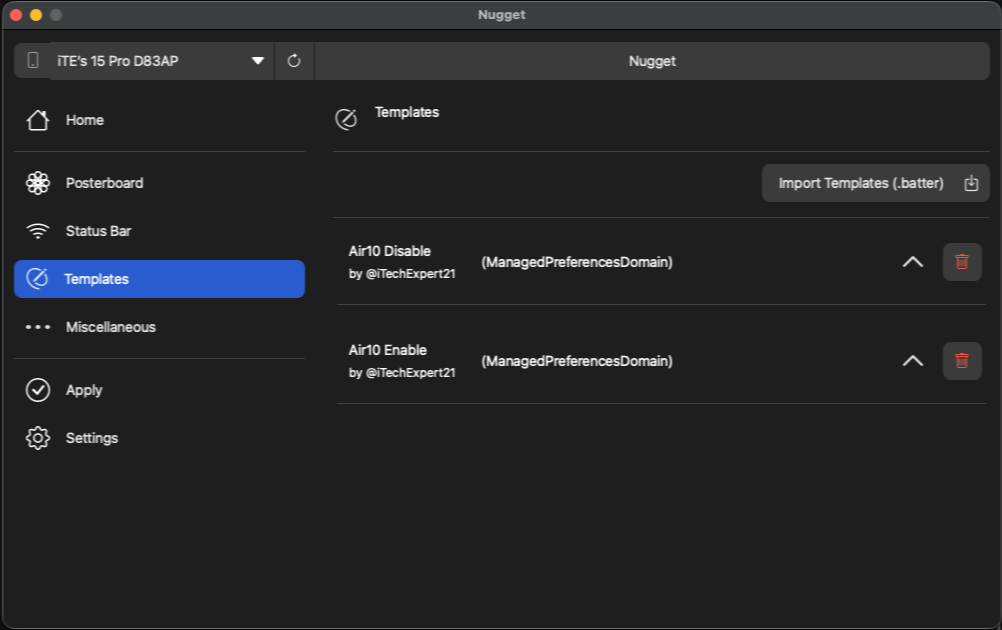Go to the Apply page
This screenshot has height=630, width=1002.
click(159, 390)
